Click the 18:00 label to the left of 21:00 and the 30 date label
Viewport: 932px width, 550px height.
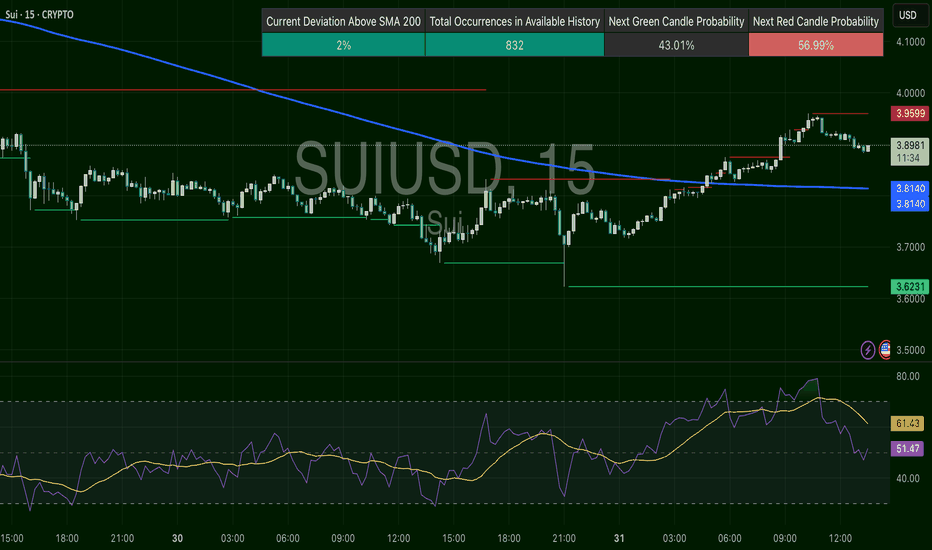(67, 538)
